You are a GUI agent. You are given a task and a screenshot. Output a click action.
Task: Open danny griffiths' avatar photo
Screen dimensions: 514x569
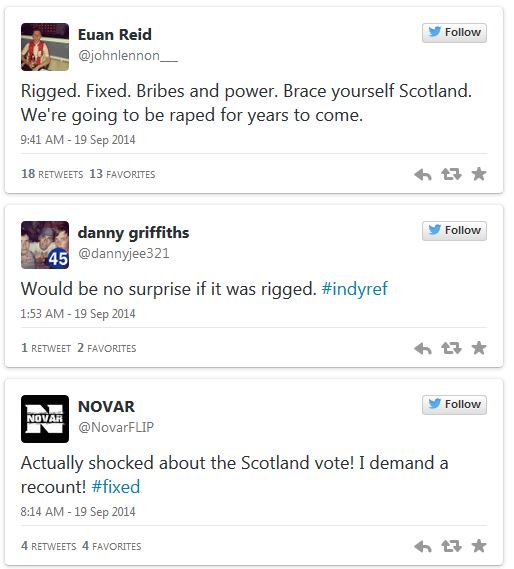45,245
